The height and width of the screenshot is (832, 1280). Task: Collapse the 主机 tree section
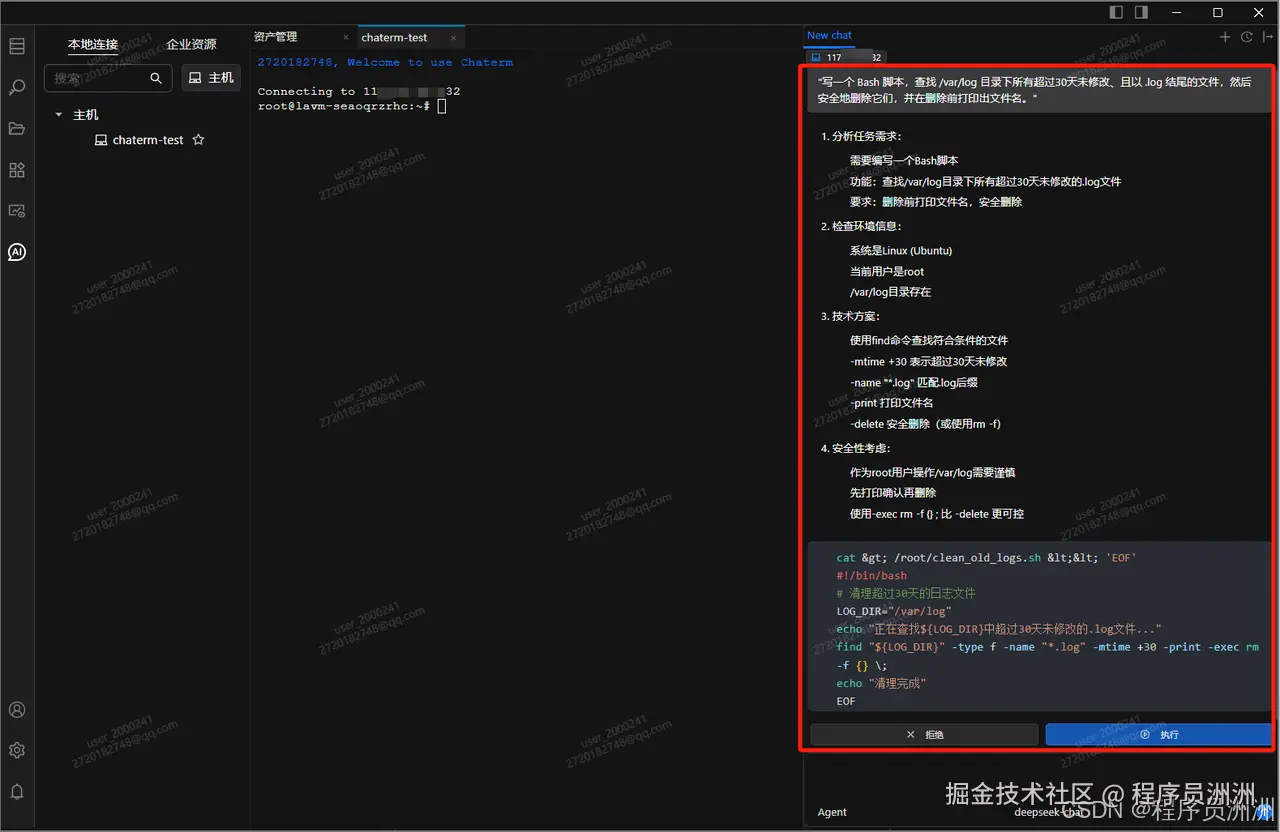(58, 114)
